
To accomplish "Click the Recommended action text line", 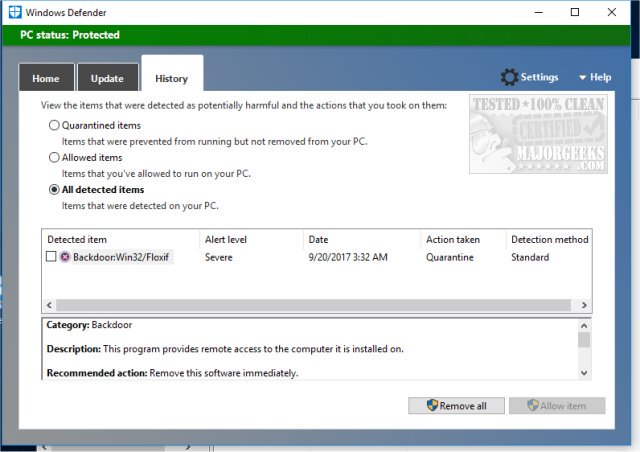I will click(x=173, y=373).
